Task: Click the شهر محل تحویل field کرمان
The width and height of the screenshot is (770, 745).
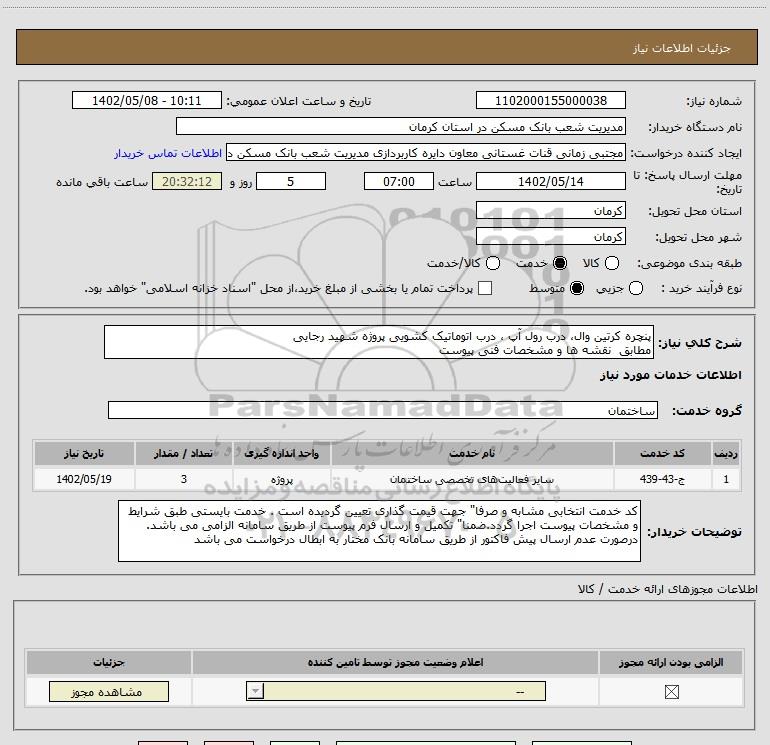Action: [x=550, y=237]
